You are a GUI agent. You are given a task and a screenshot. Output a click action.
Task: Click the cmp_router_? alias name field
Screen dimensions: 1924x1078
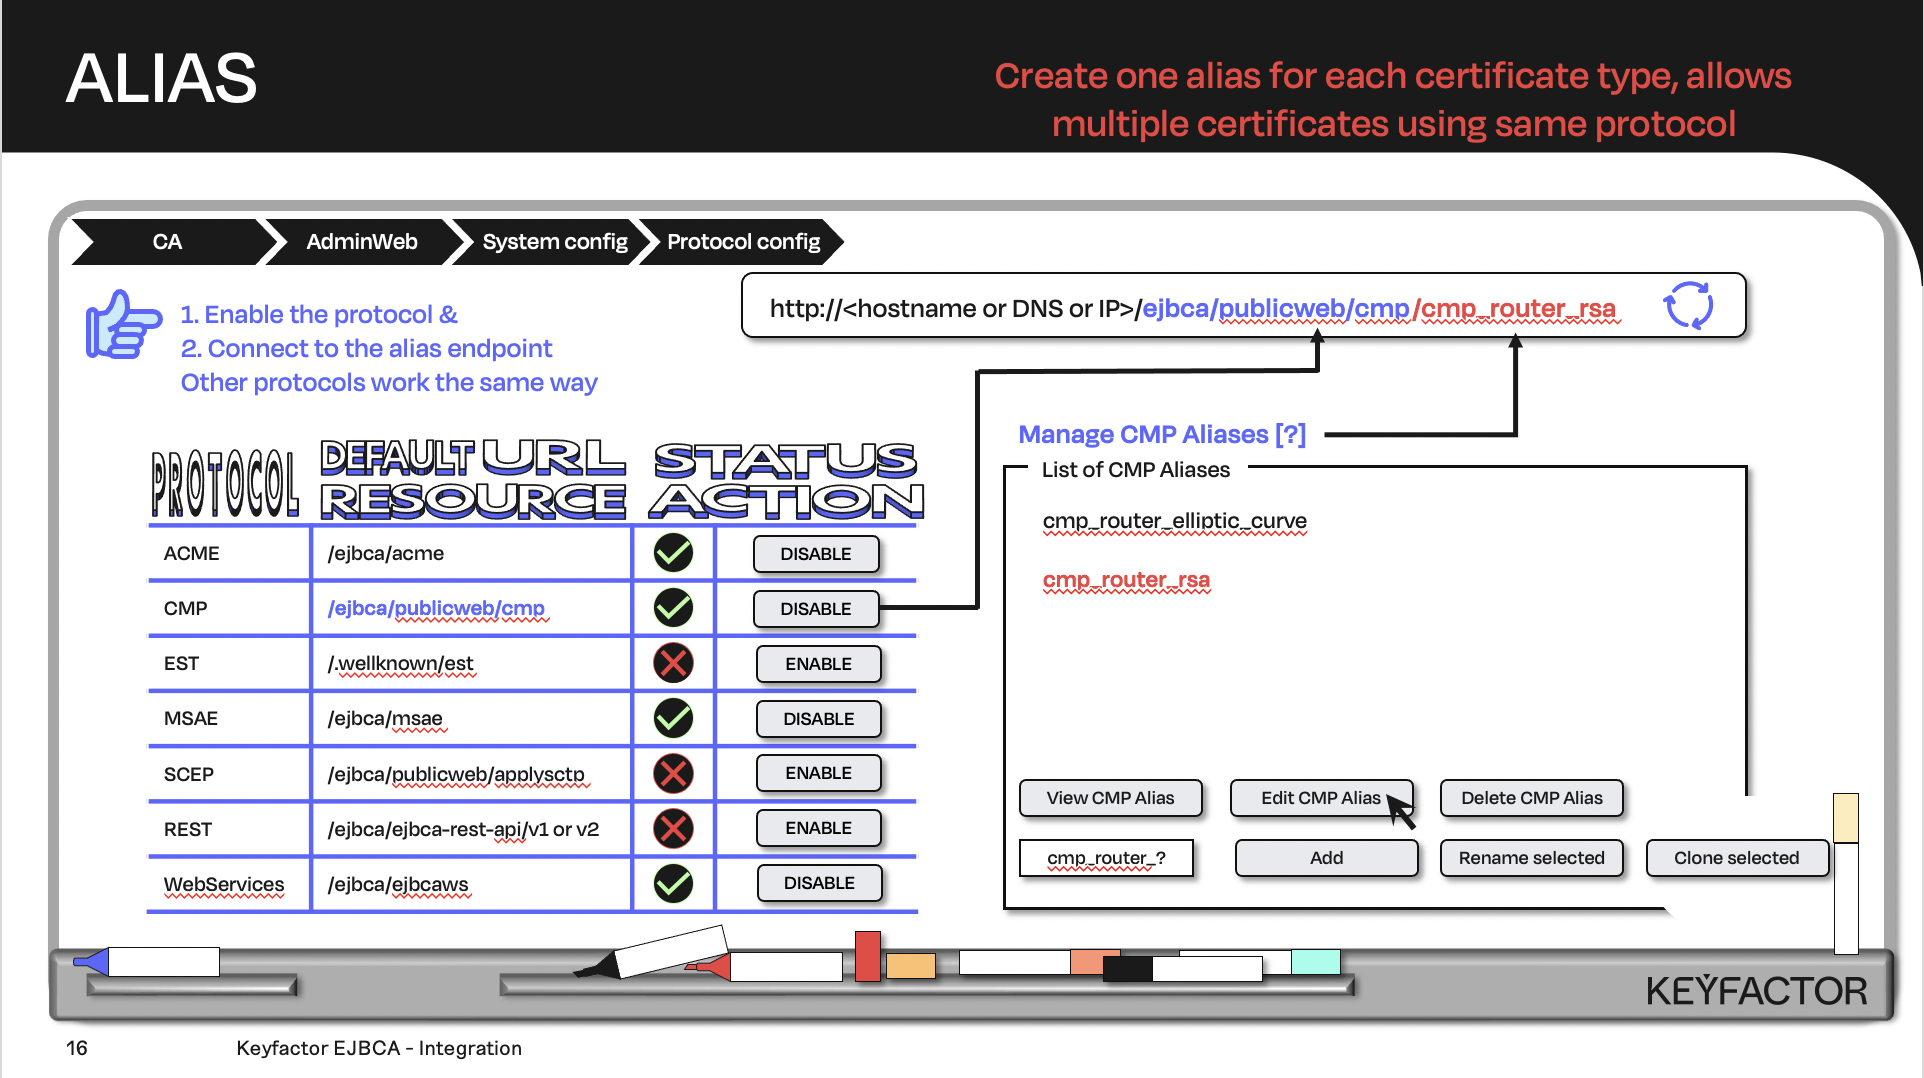pyautogui.click(x=1106, y=858)
